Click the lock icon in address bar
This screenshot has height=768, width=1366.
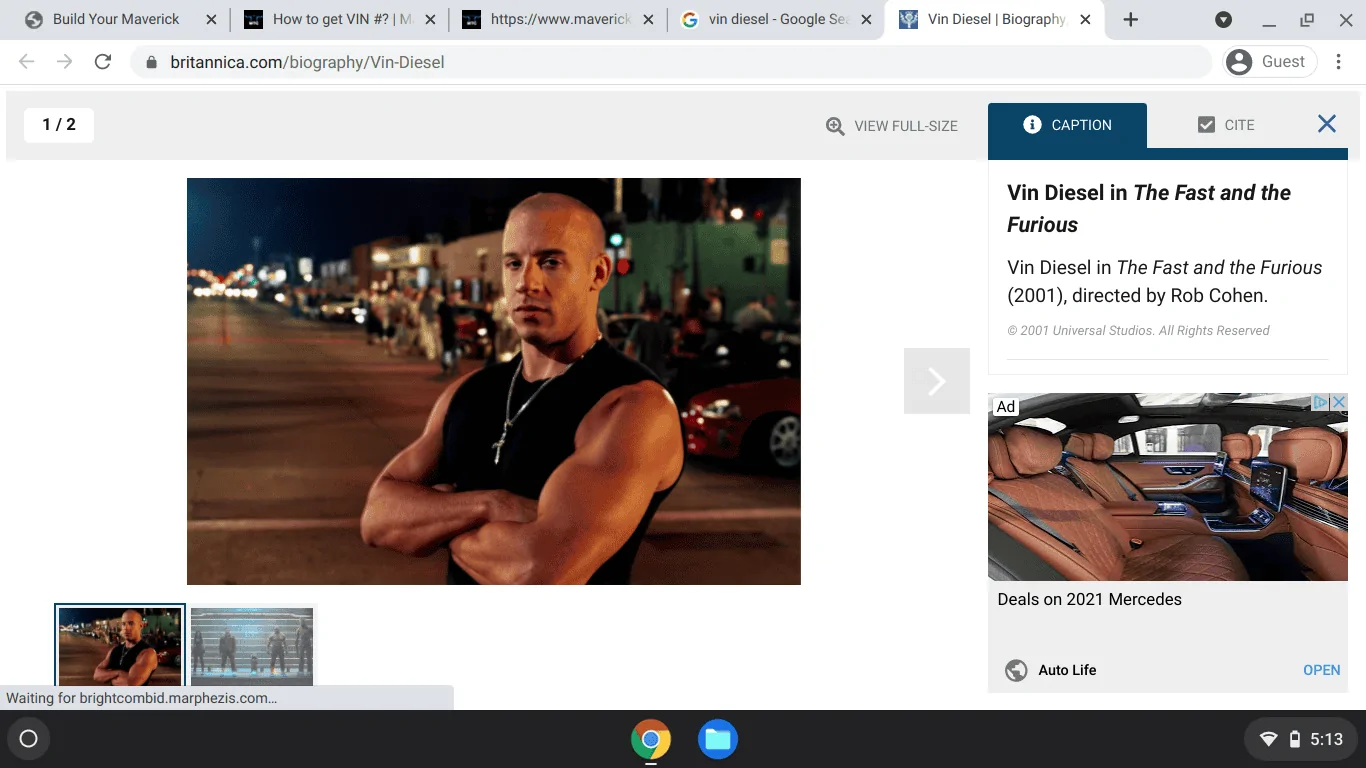pos(152,62)
